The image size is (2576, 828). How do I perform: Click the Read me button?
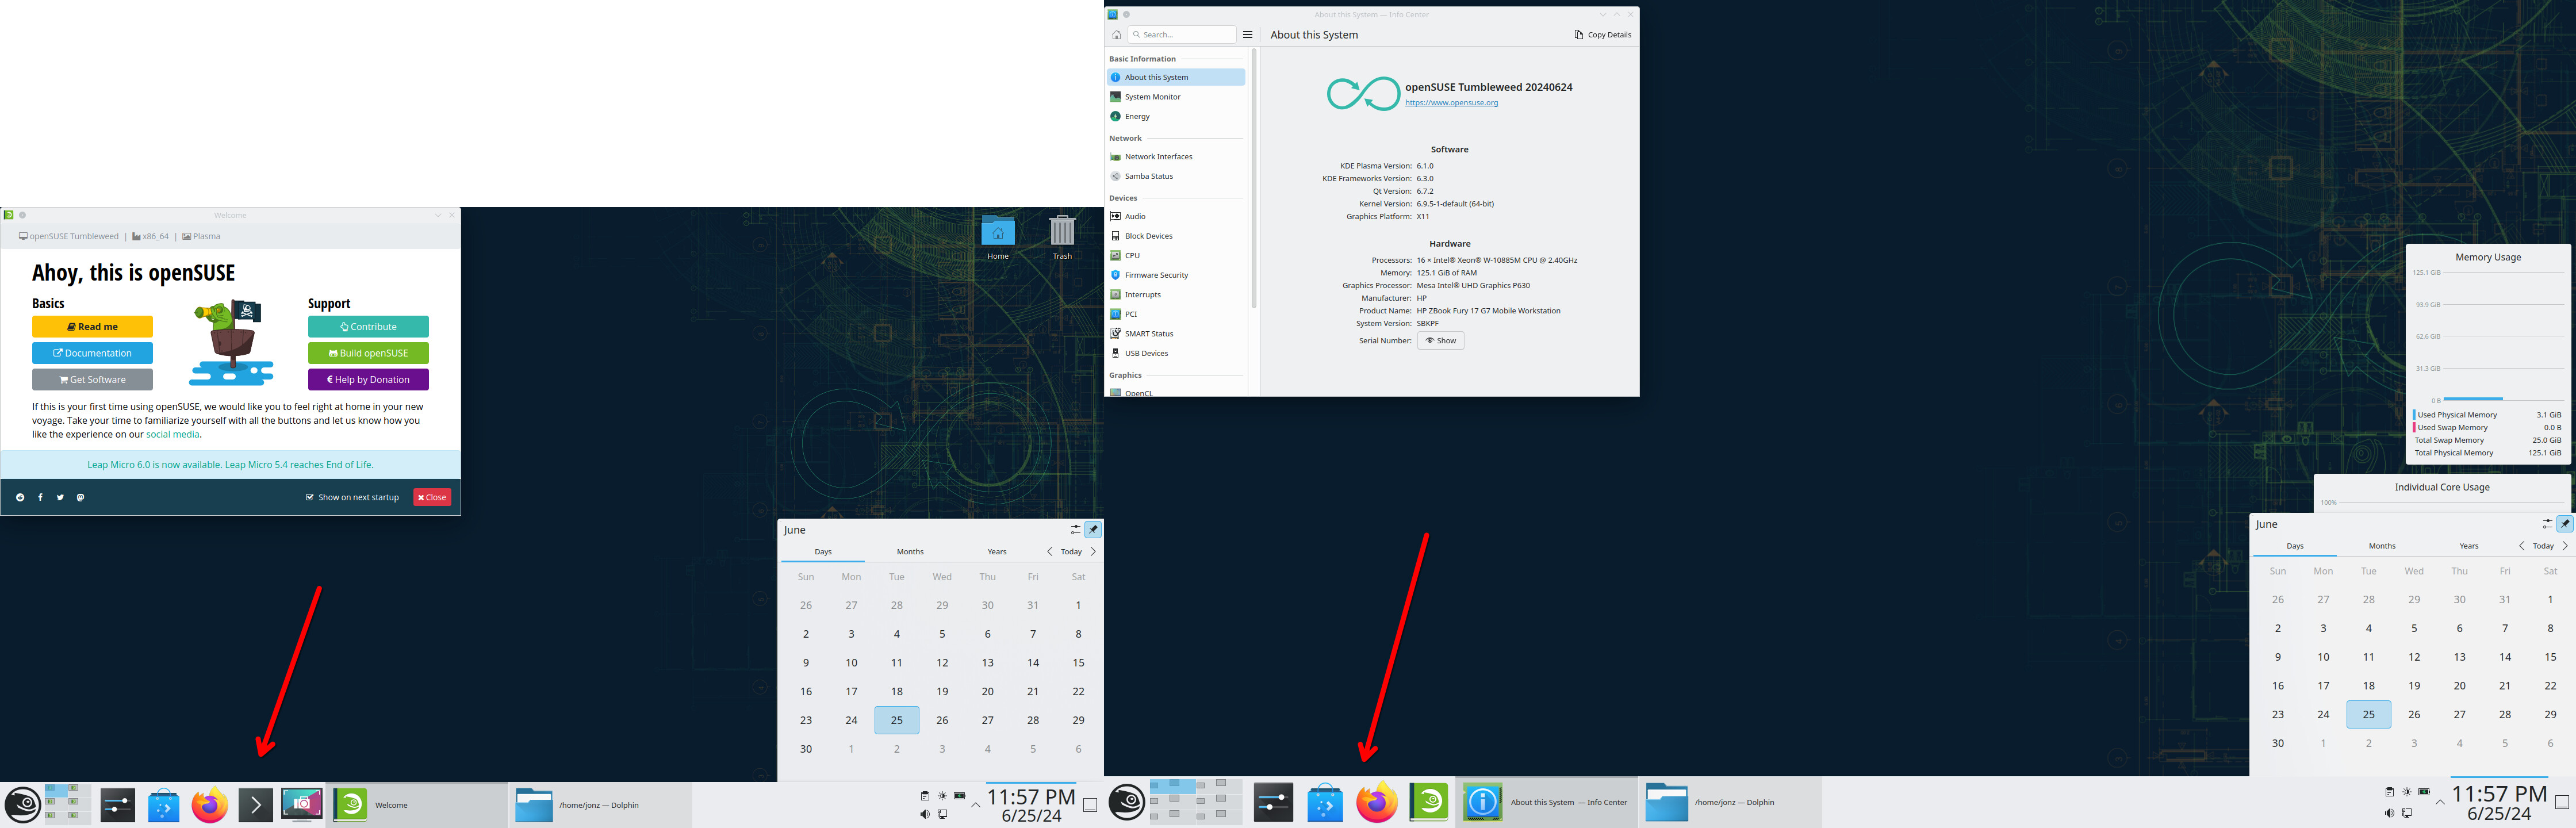pos(92,327)
